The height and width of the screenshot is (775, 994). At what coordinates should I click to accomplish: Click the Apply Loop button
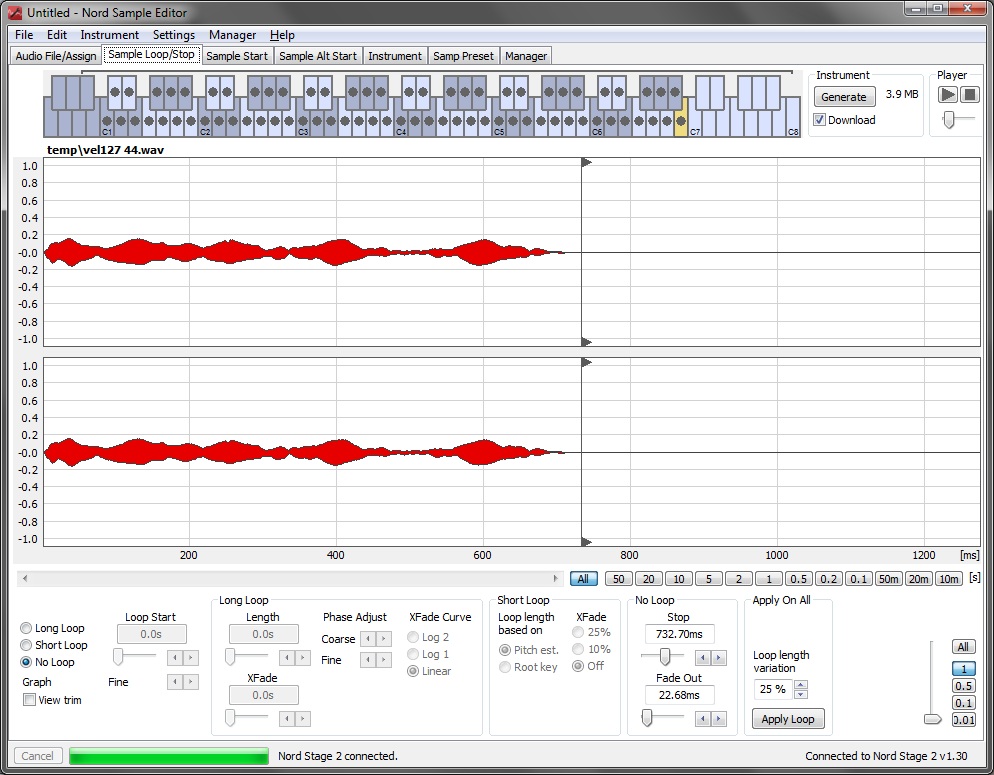787,719
